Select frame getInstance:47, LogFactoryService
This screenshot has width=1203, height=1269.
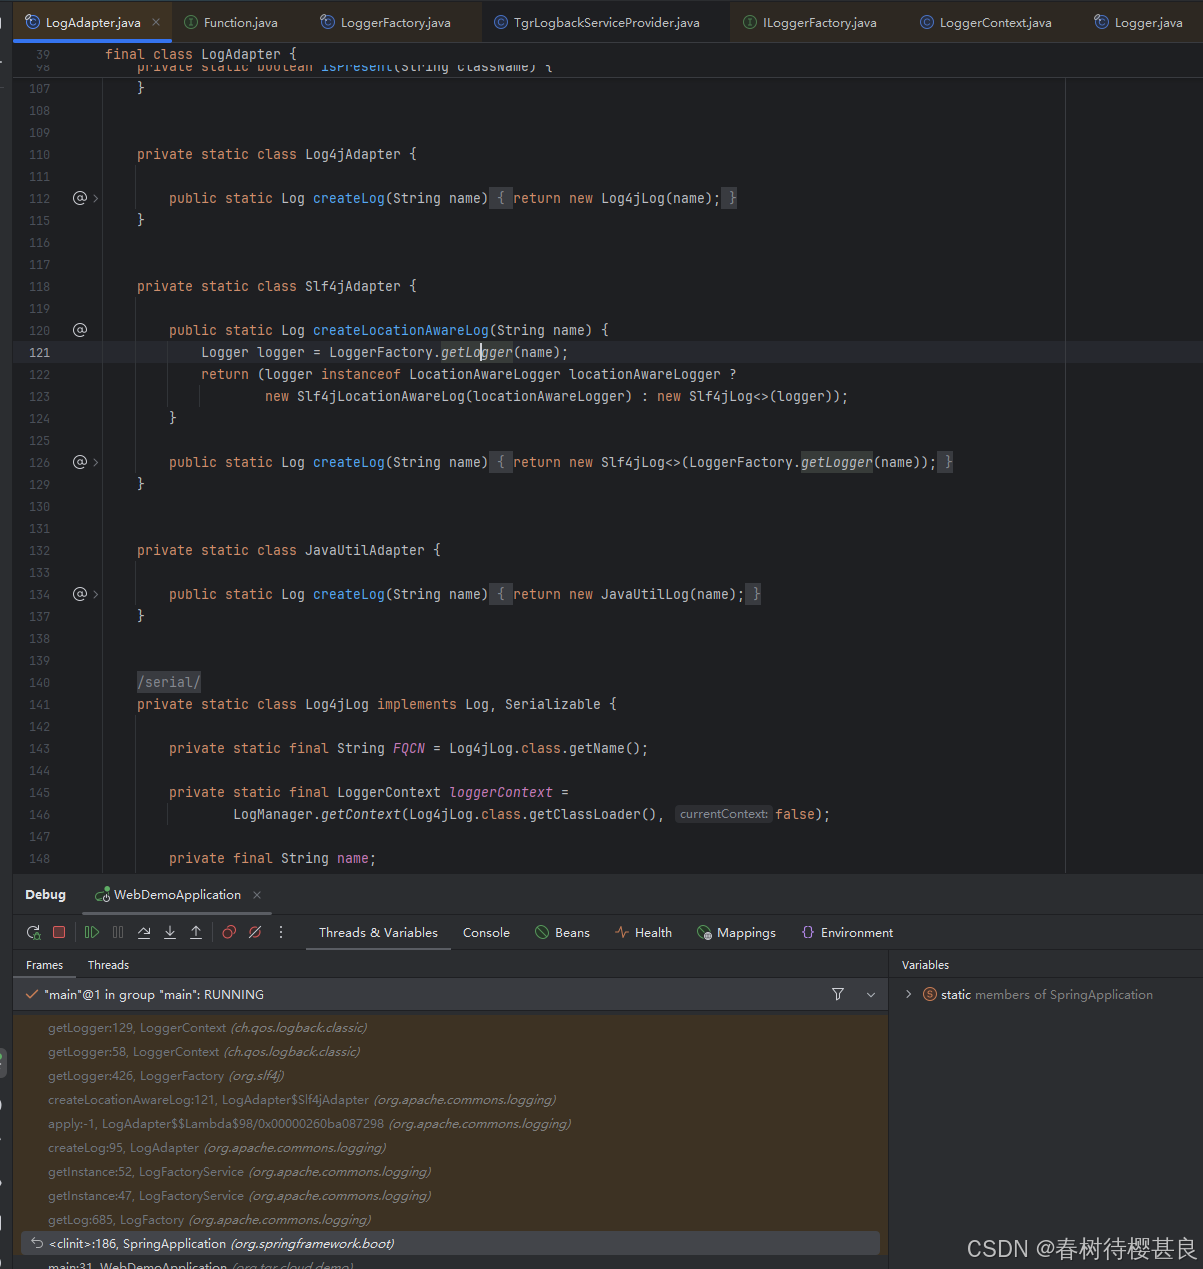(450, 1195)
